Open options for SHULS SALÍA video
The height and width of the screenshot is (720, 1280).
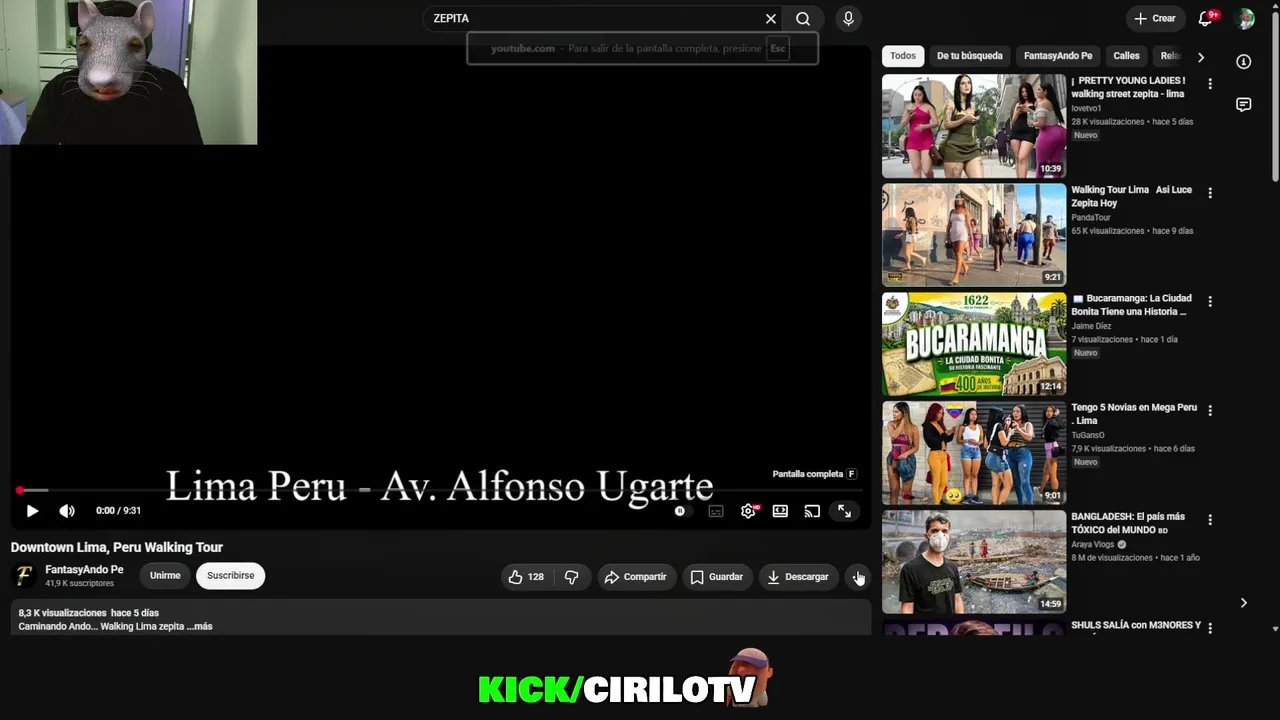coord(1210,628)
